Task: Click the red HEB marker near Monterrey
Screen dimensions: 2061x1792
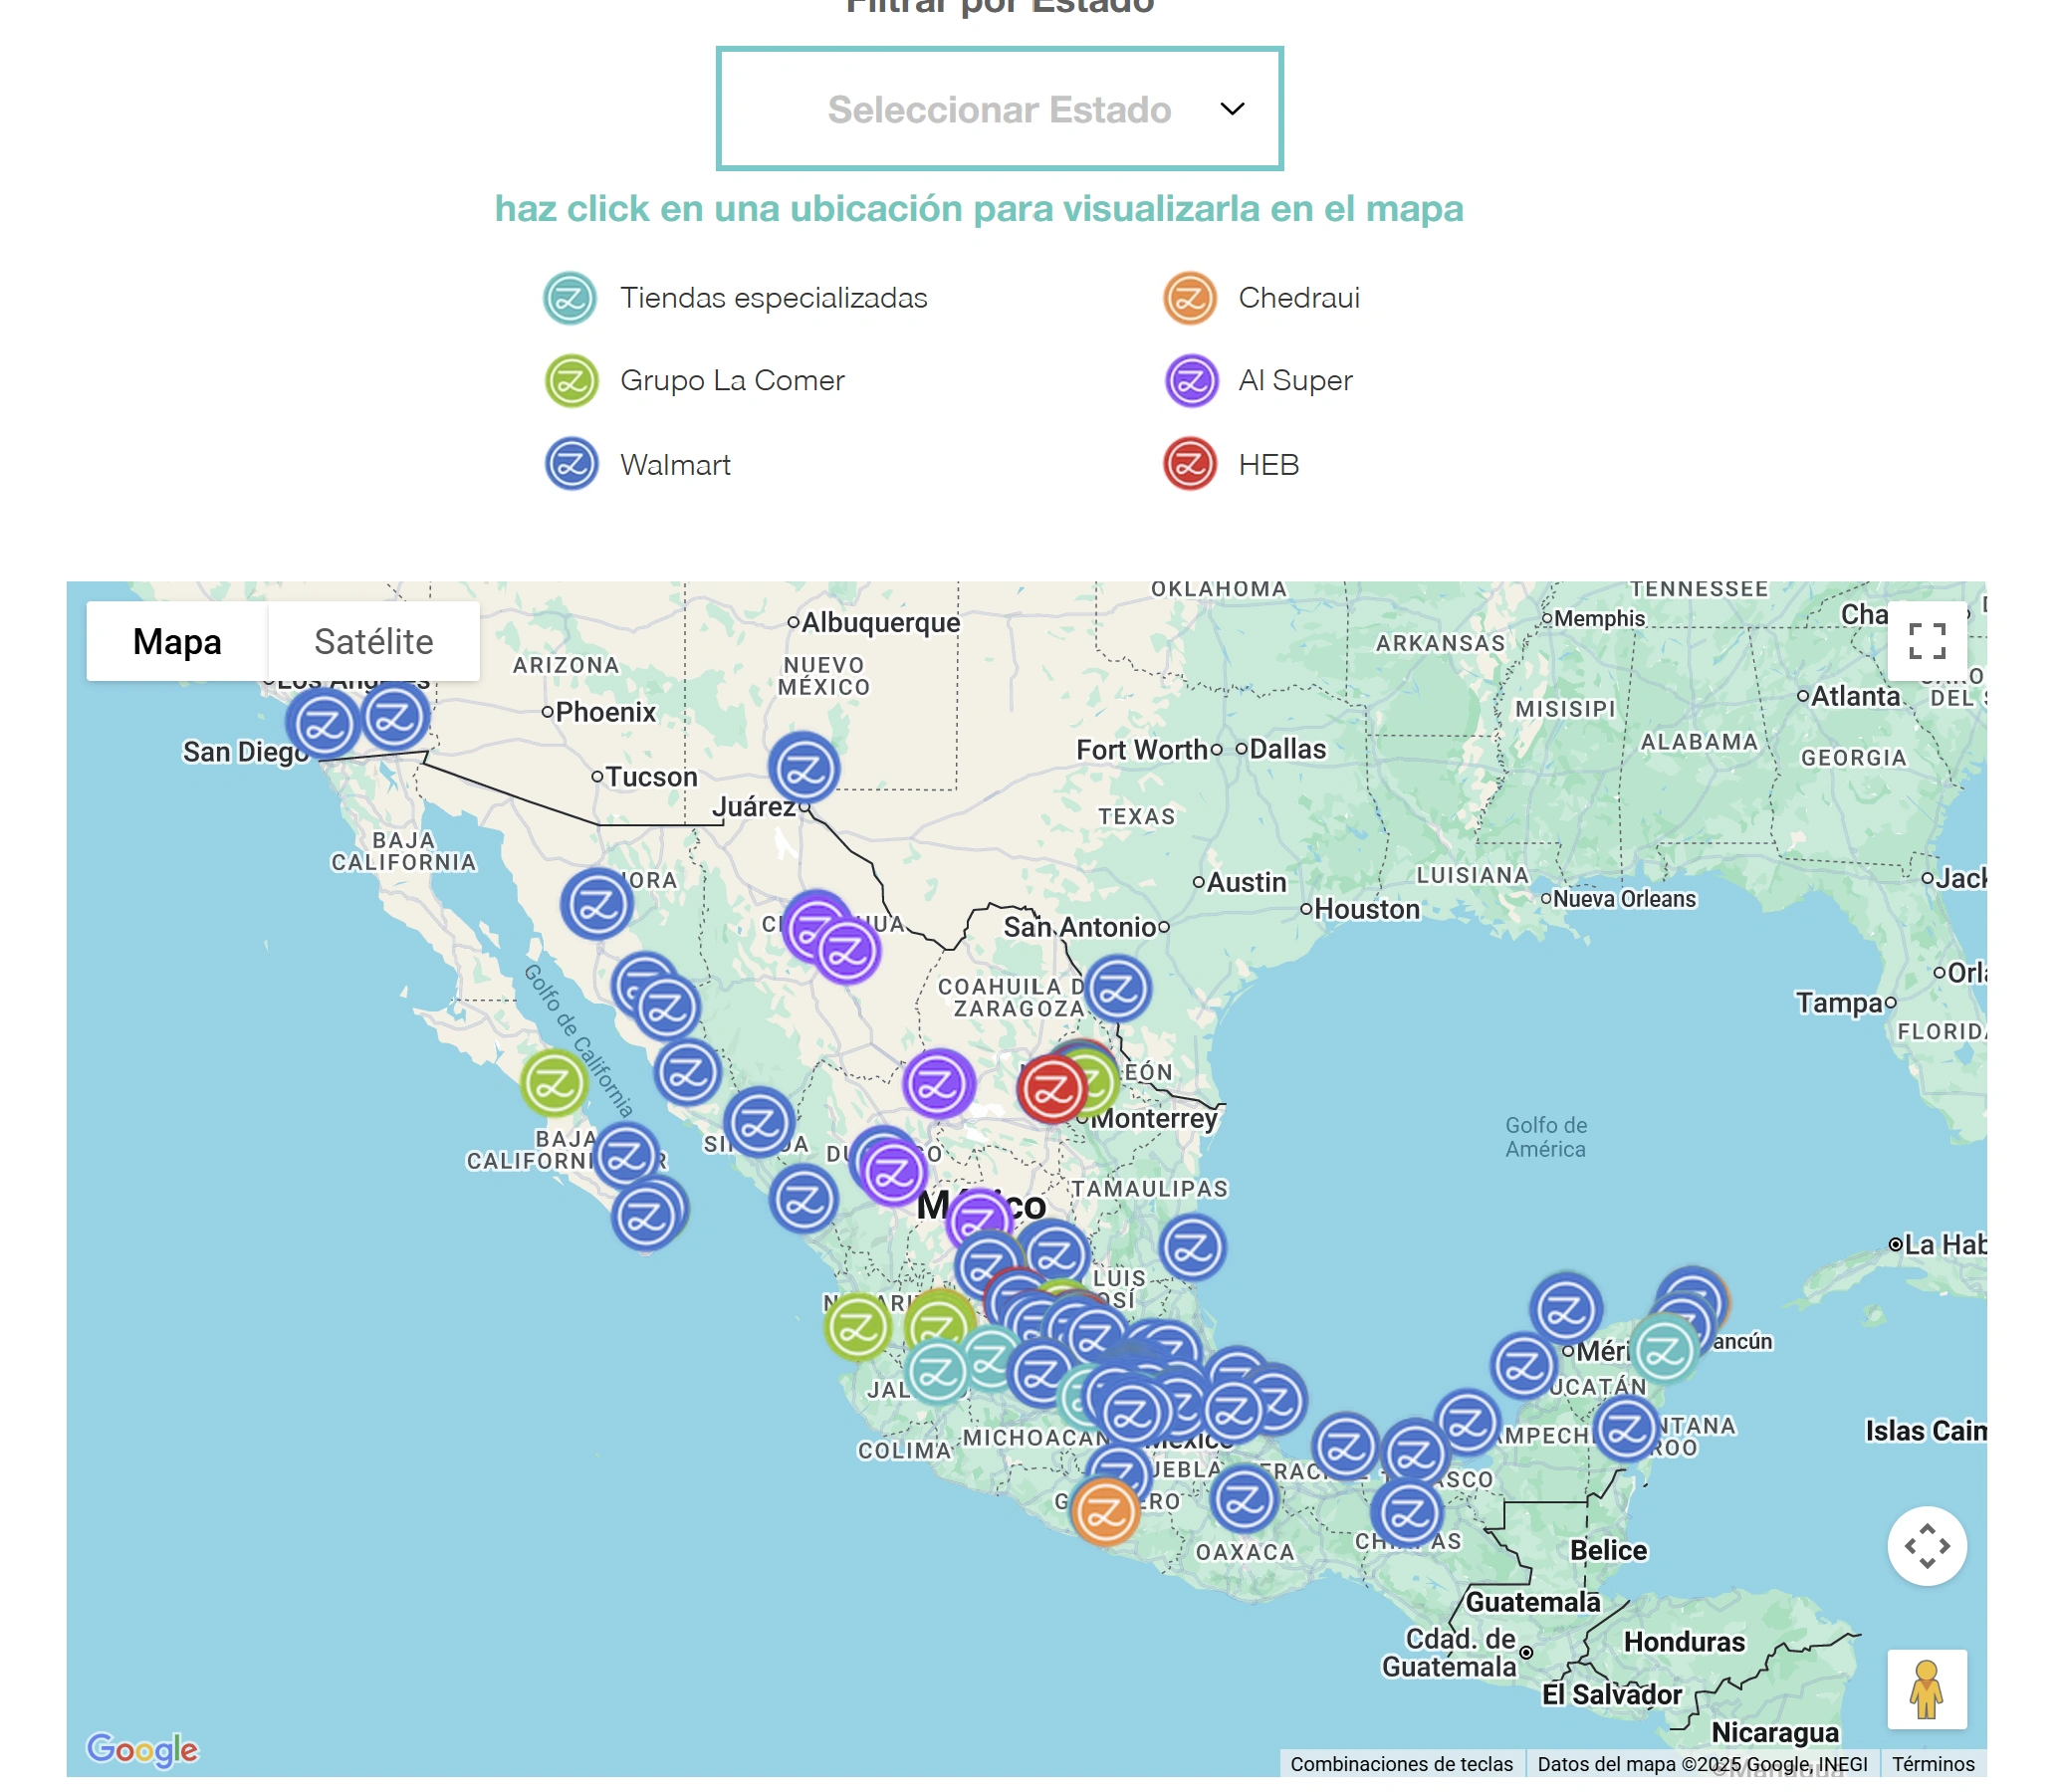Action: pos(1050,1088)
